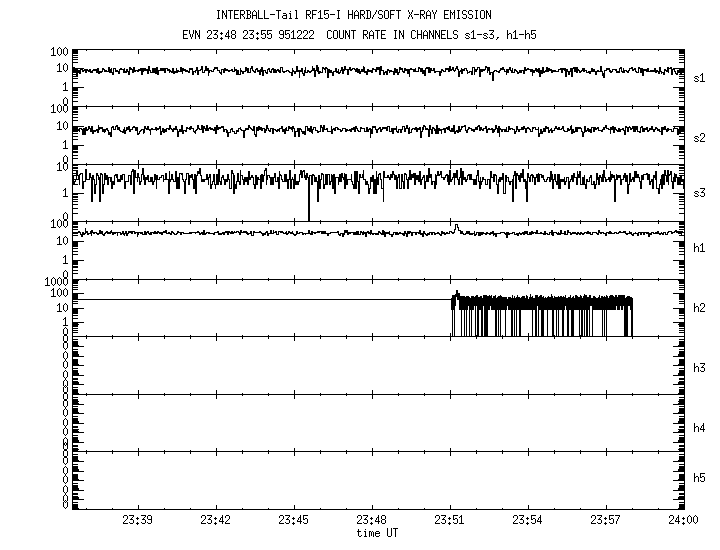Screen dimensions: 720x550
Task: Select the h2 channel label
Action: click(700, 308)
